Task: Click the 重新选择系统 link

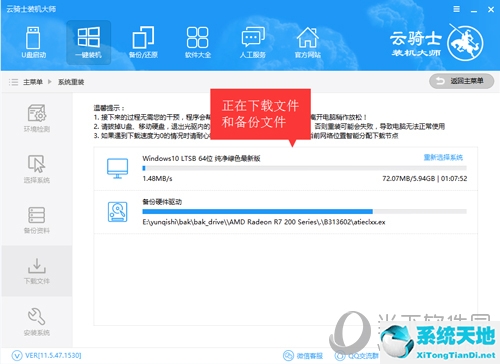Action: tap(443, 157)
